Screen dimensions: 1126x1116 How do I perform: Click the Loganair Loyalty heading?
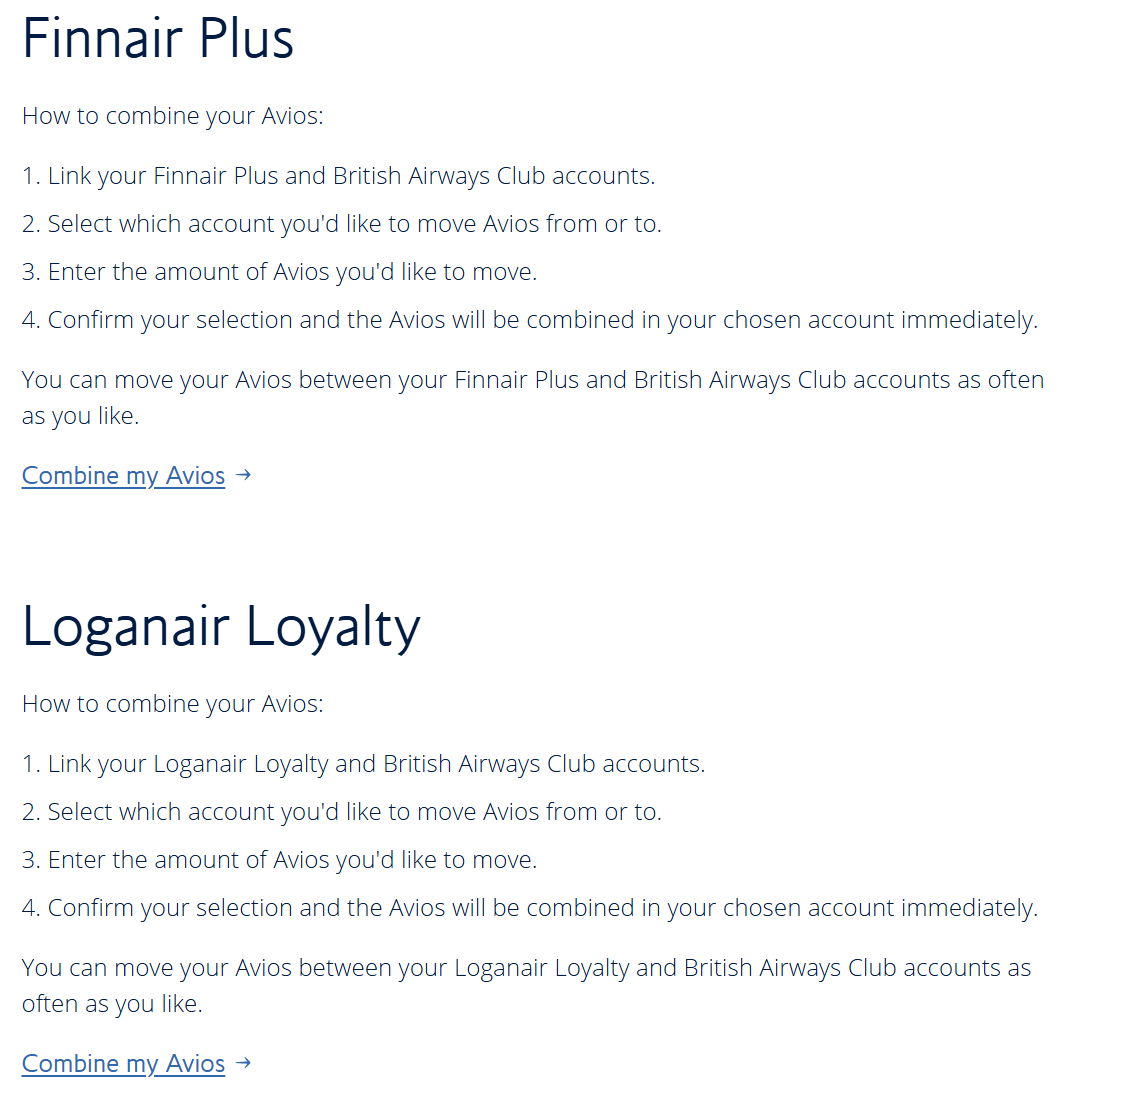(221, 627)
